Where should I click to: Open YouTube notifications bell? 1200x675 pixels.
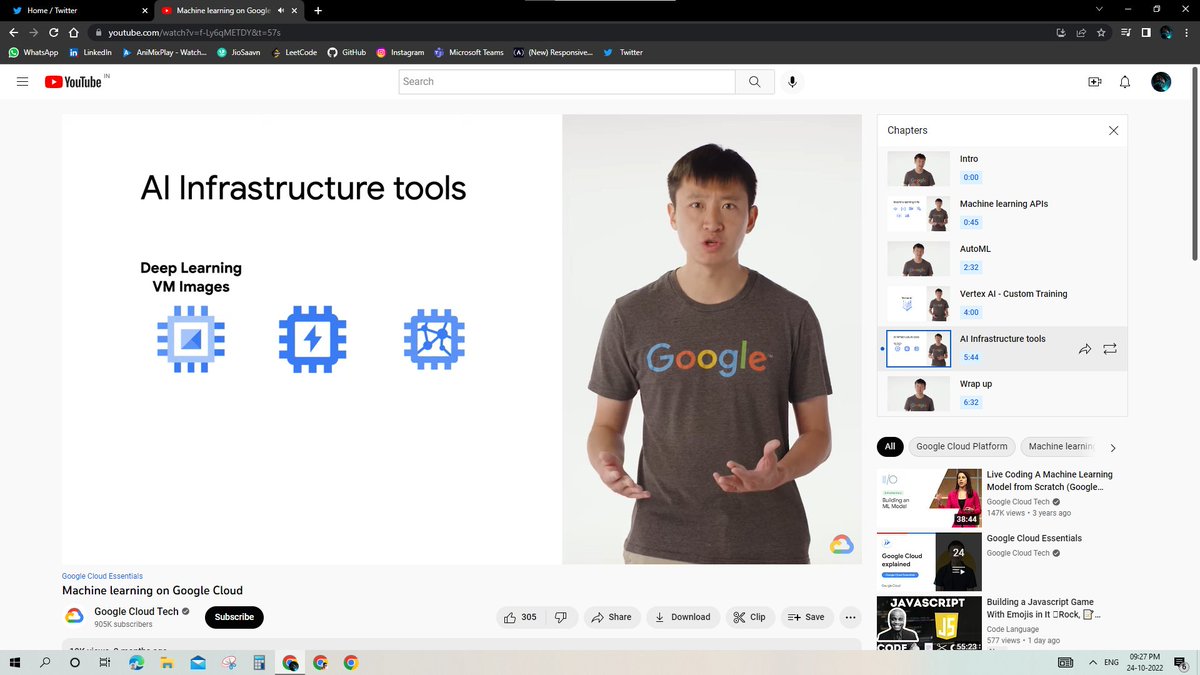[1125, 82]
